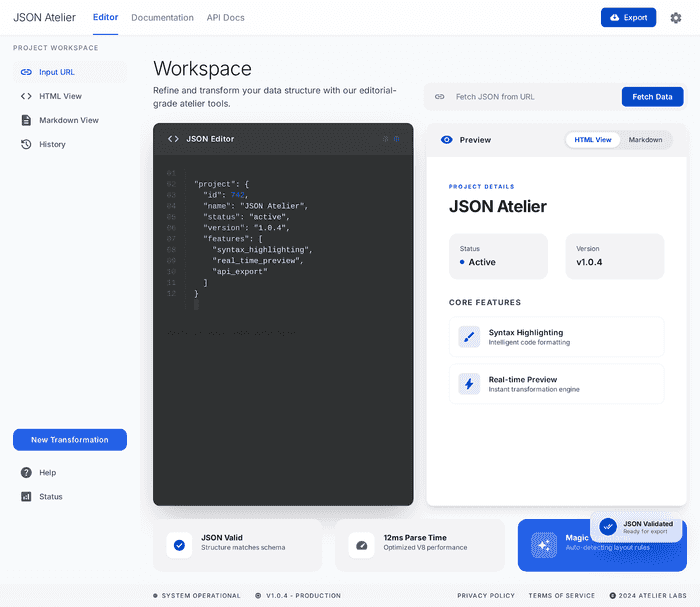Click the Real-time Preview lightning icon
Viewport: 700px width, 607px height.
[x=469, y=383]
